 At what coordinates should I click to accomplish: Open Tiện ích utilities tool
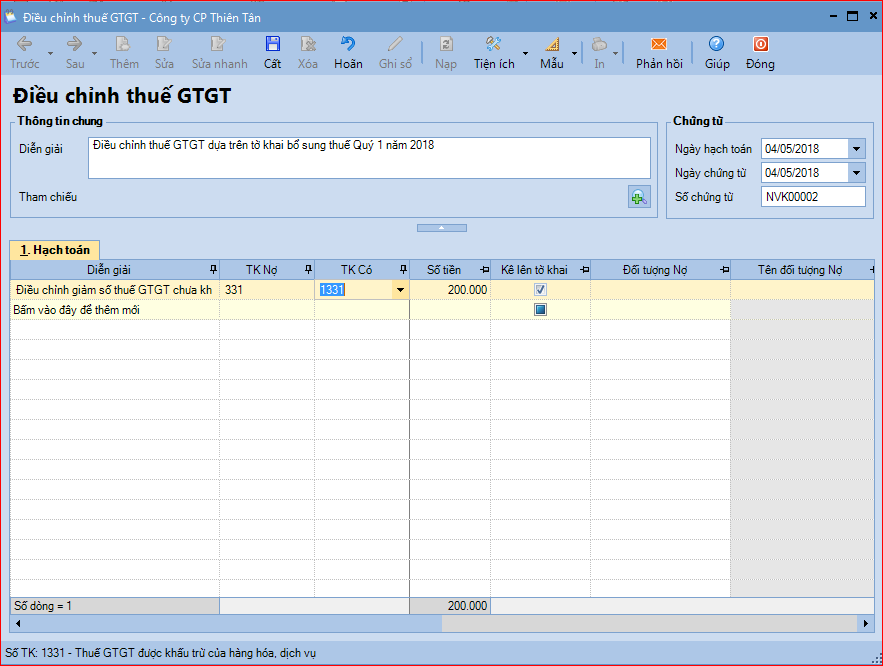pos(493,53)
